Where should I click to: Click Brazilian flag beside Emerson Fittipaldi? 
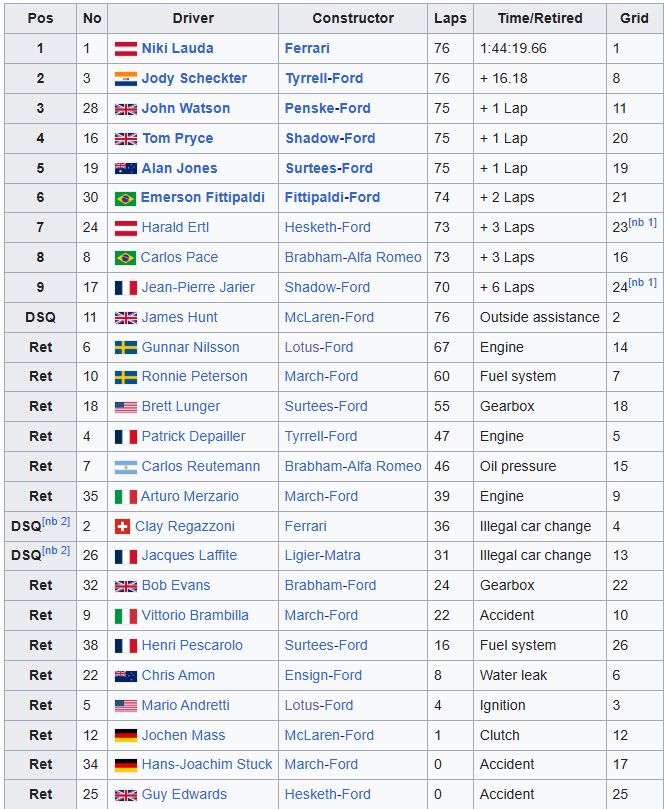click(125, 198)
